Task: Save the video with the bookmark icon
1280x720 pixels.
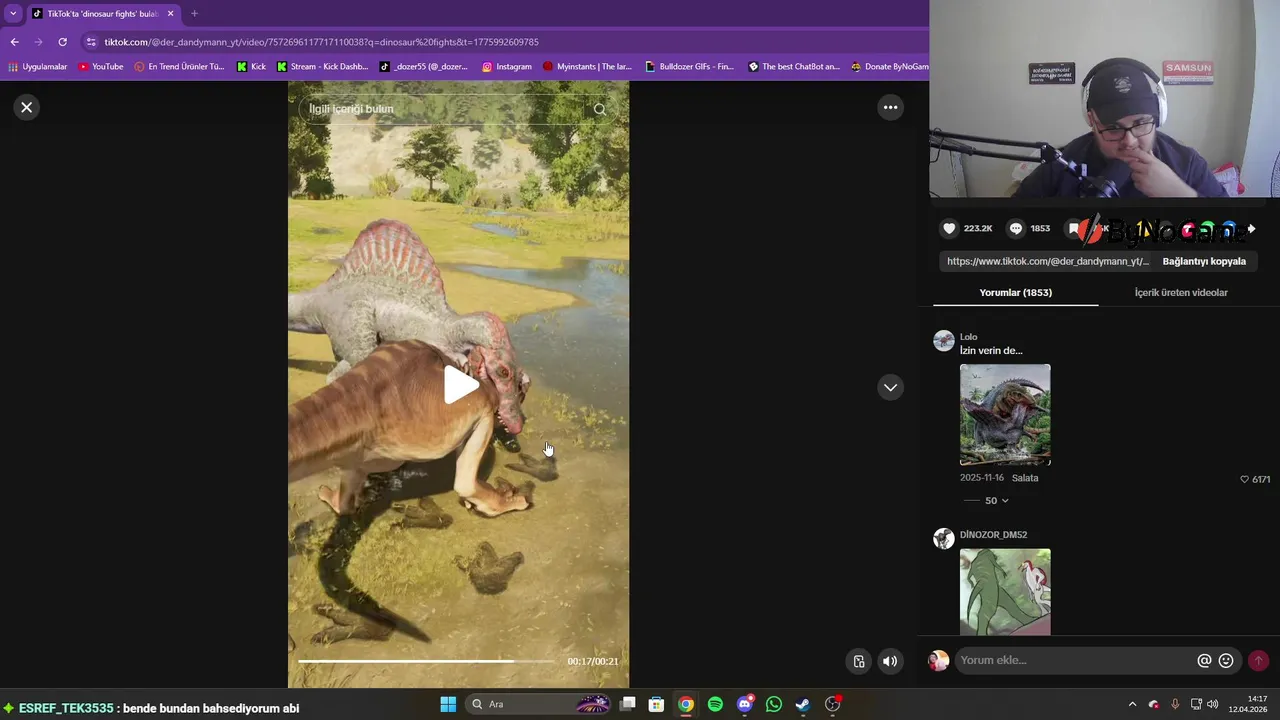Action: point(1074,229)
